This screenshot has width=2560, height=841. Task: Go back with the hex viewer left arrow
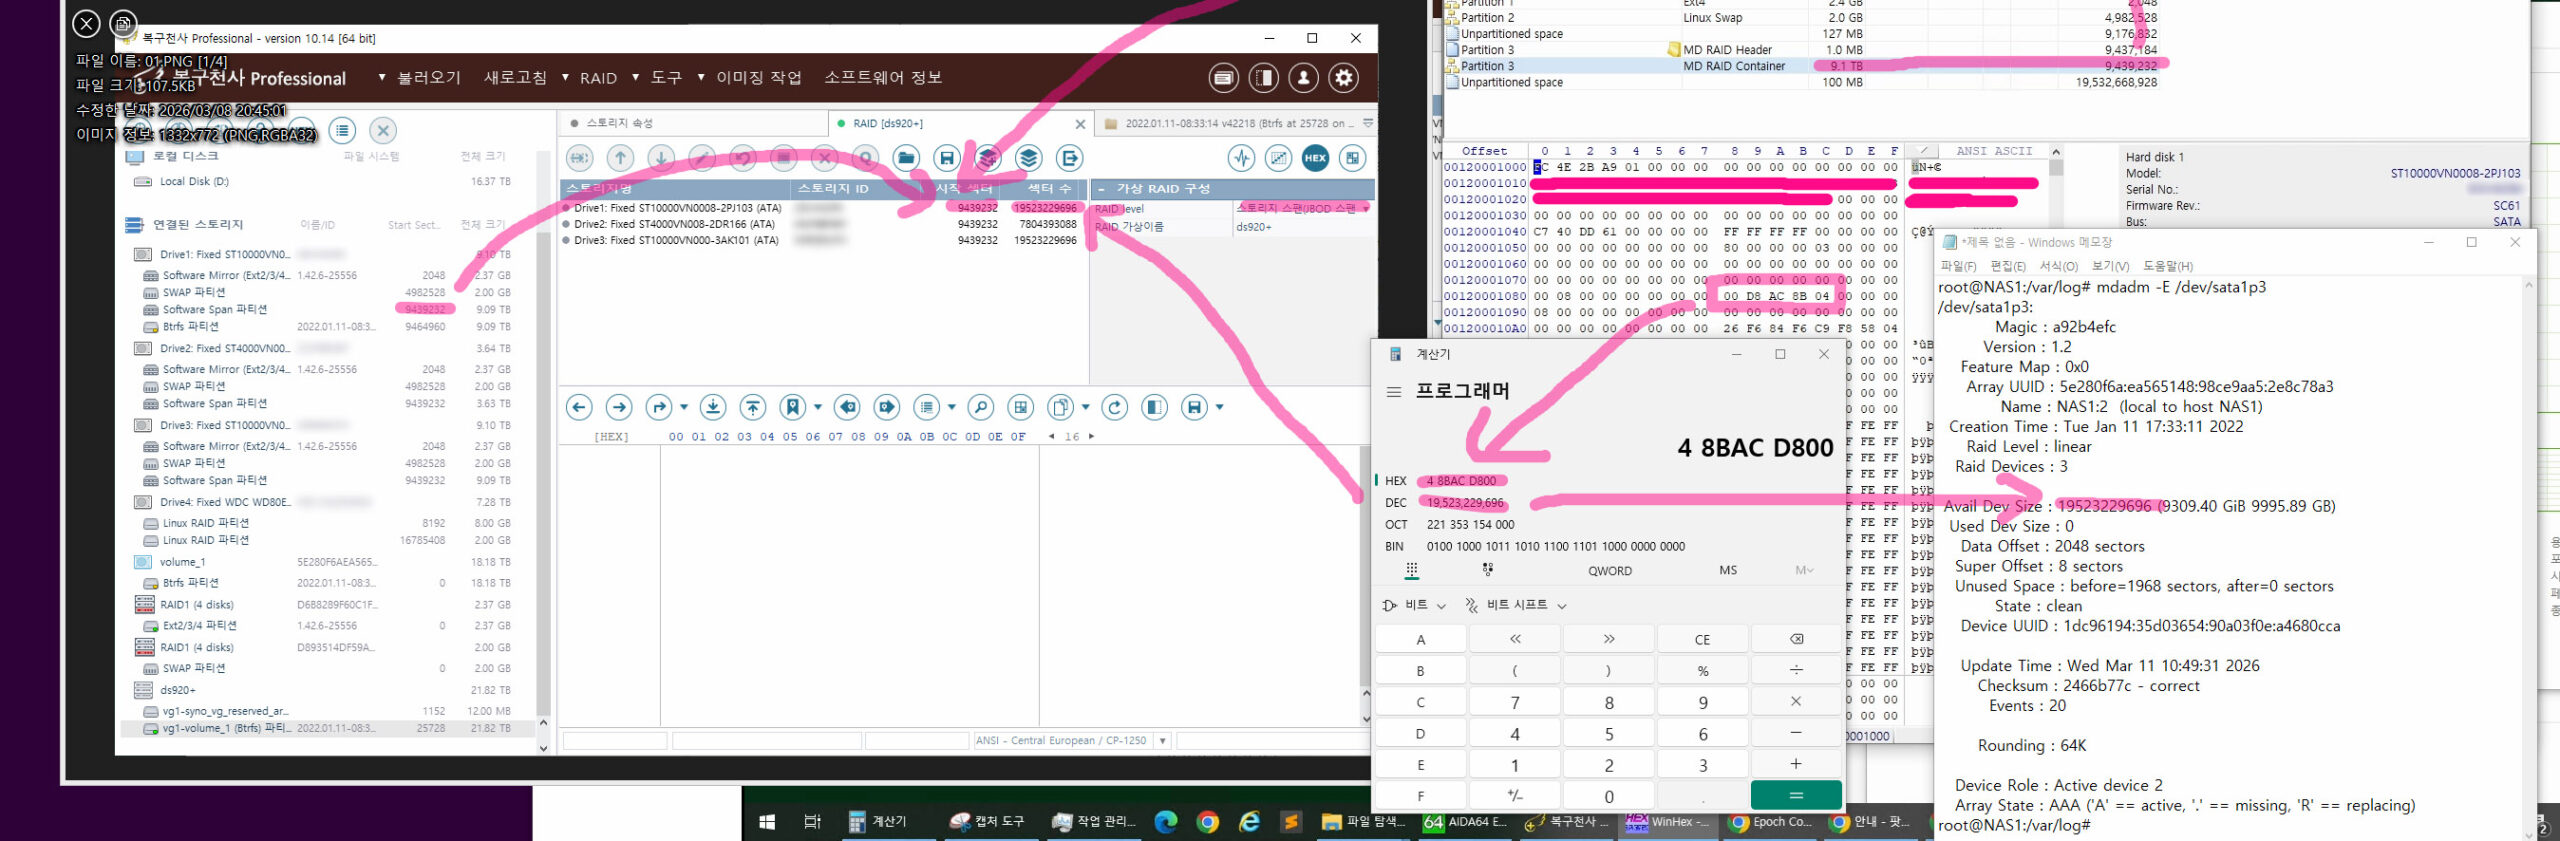579,407
